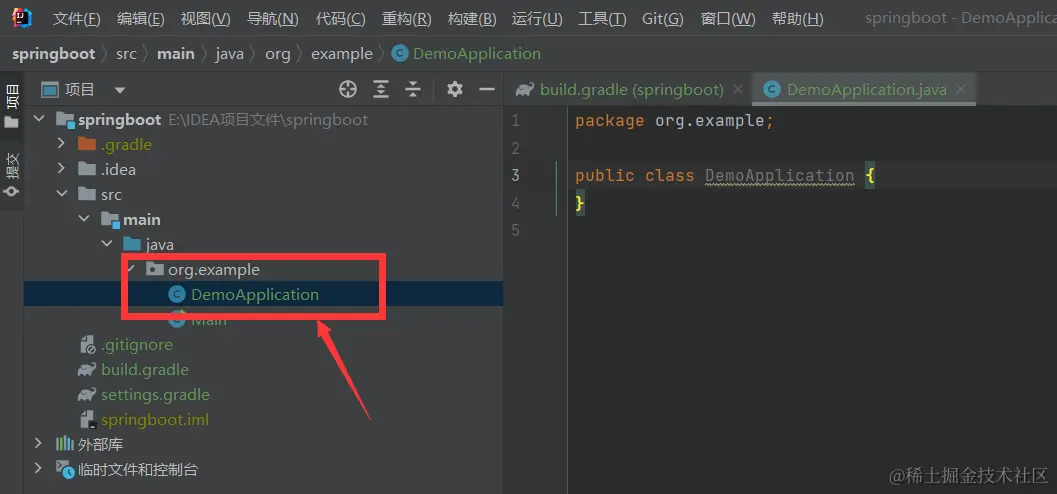Open the 文件(F) menu
Image resolution: width=1057 pixels, height=494 pixels.
click(76, 19)
